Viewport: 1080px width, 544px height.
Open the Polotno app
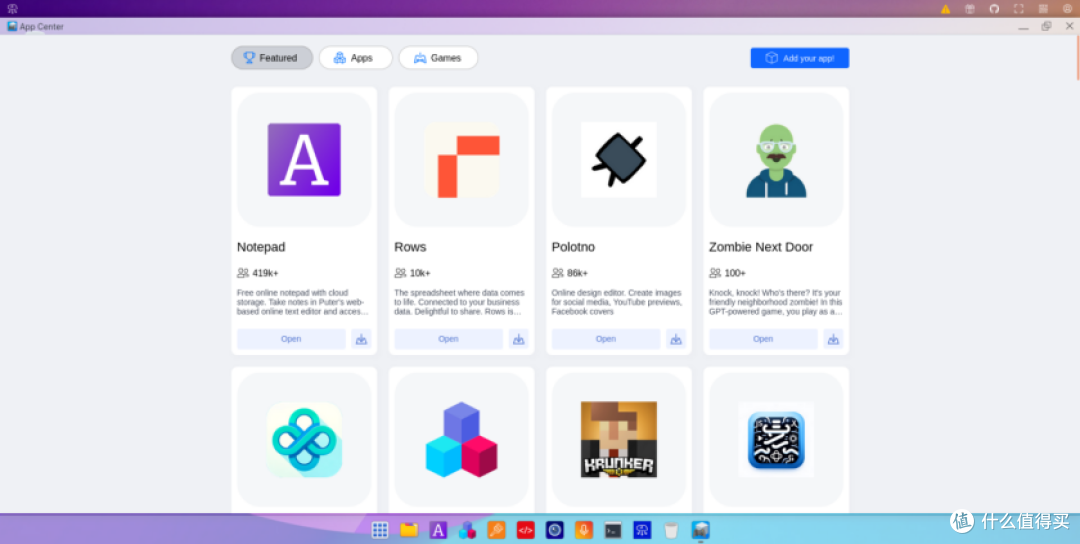[606, 339]
